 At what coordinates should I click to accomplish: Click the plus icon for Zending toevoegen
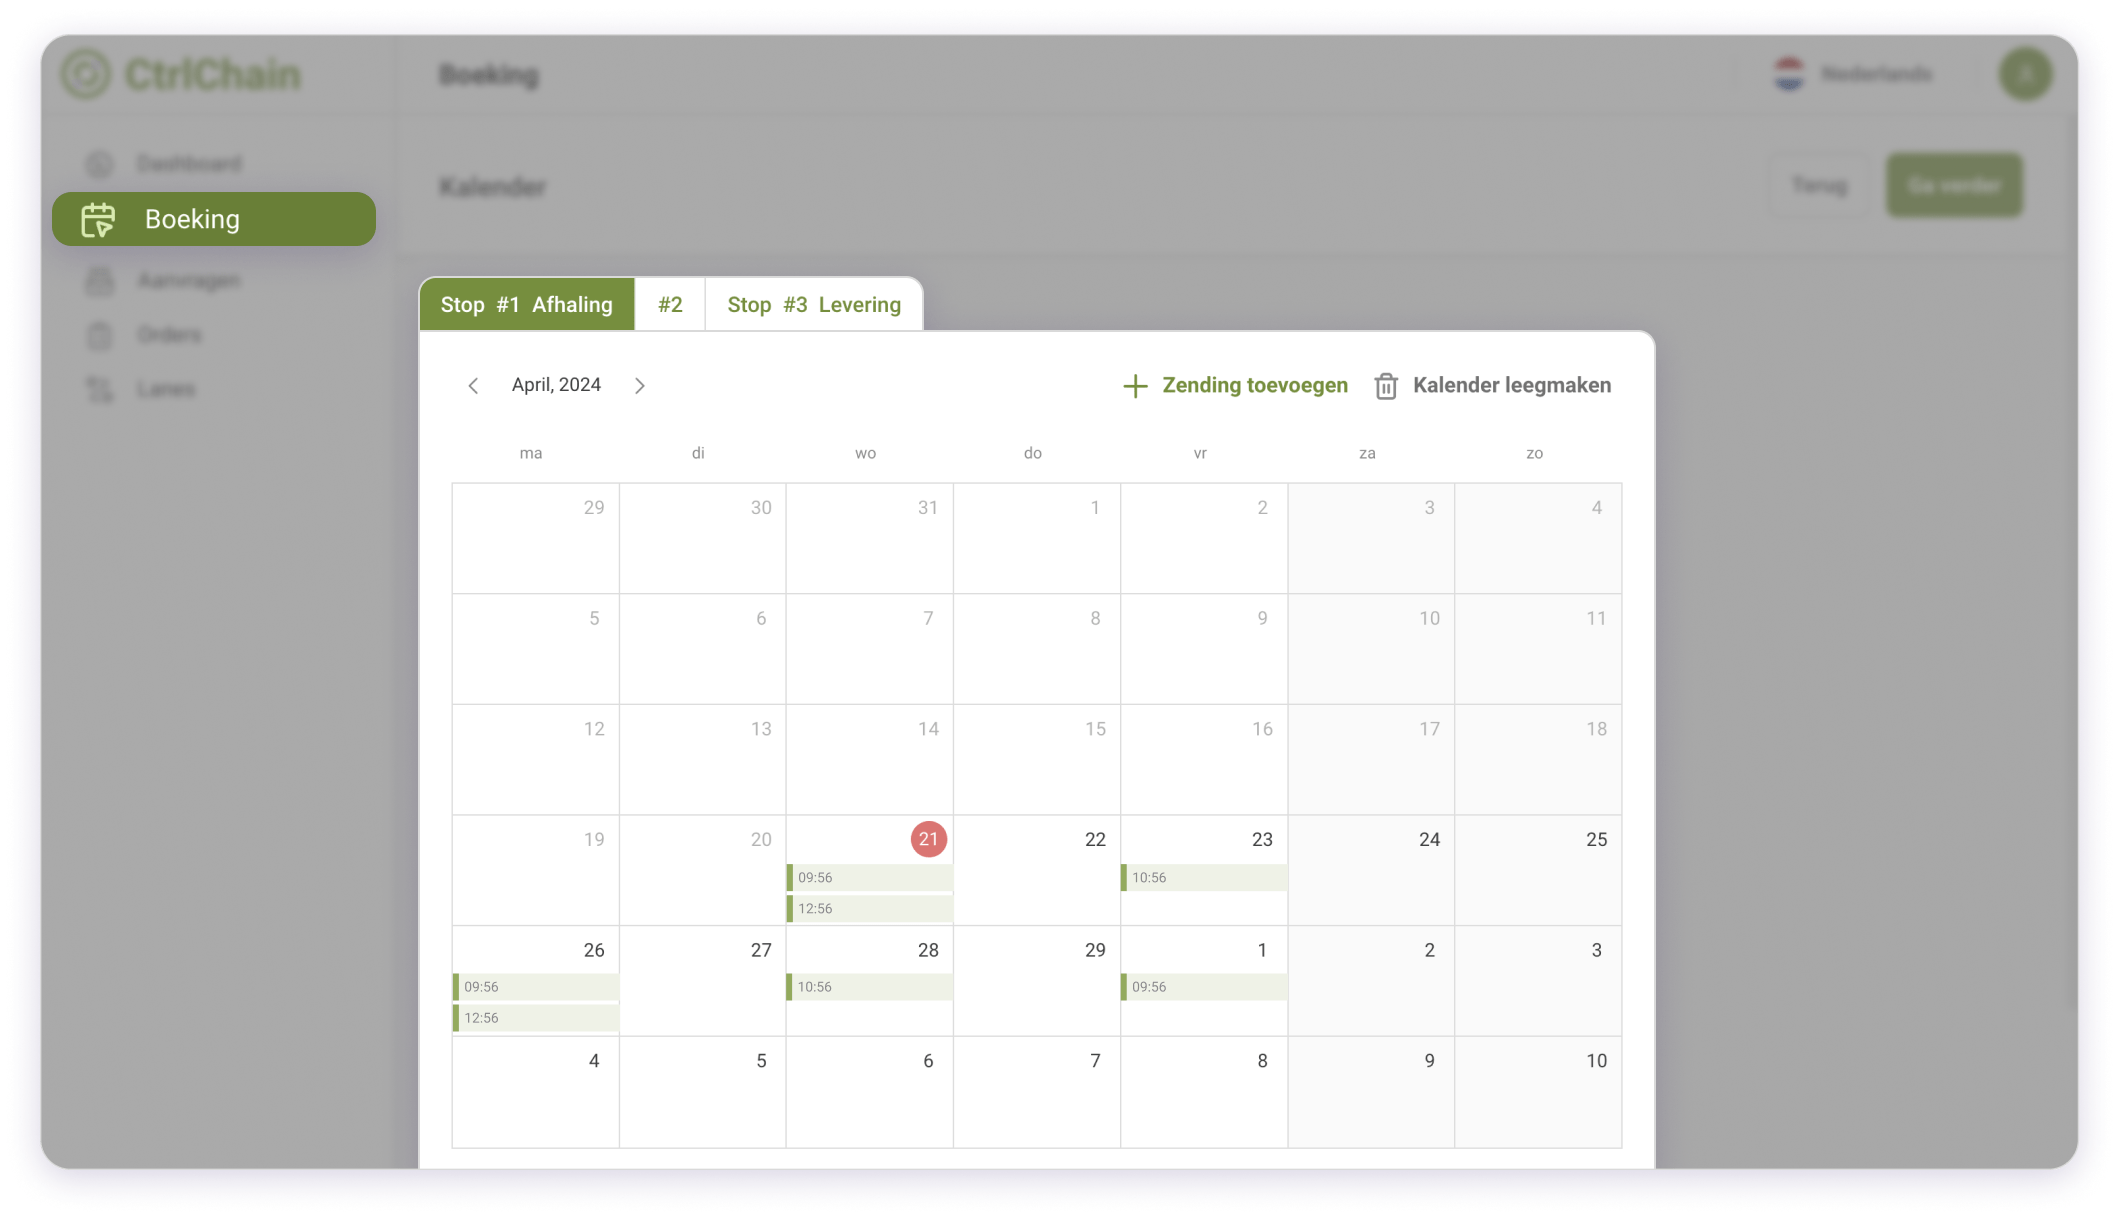pyautogui.click(x=1135, y=386)
